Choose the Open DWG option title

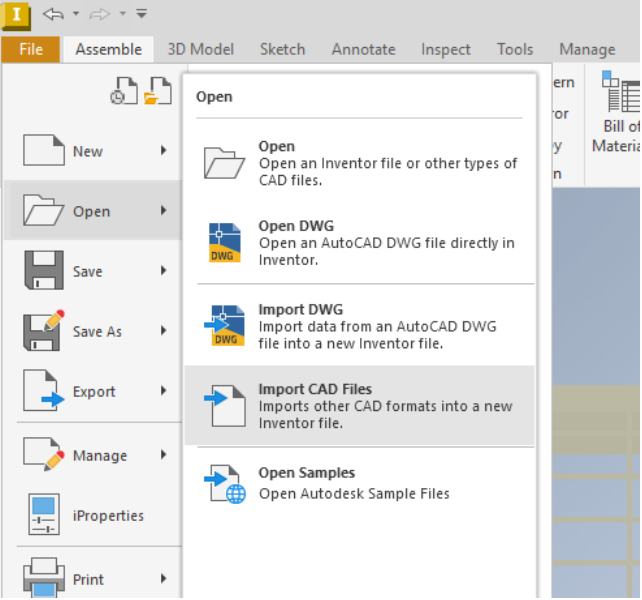[x=296, y=226]
